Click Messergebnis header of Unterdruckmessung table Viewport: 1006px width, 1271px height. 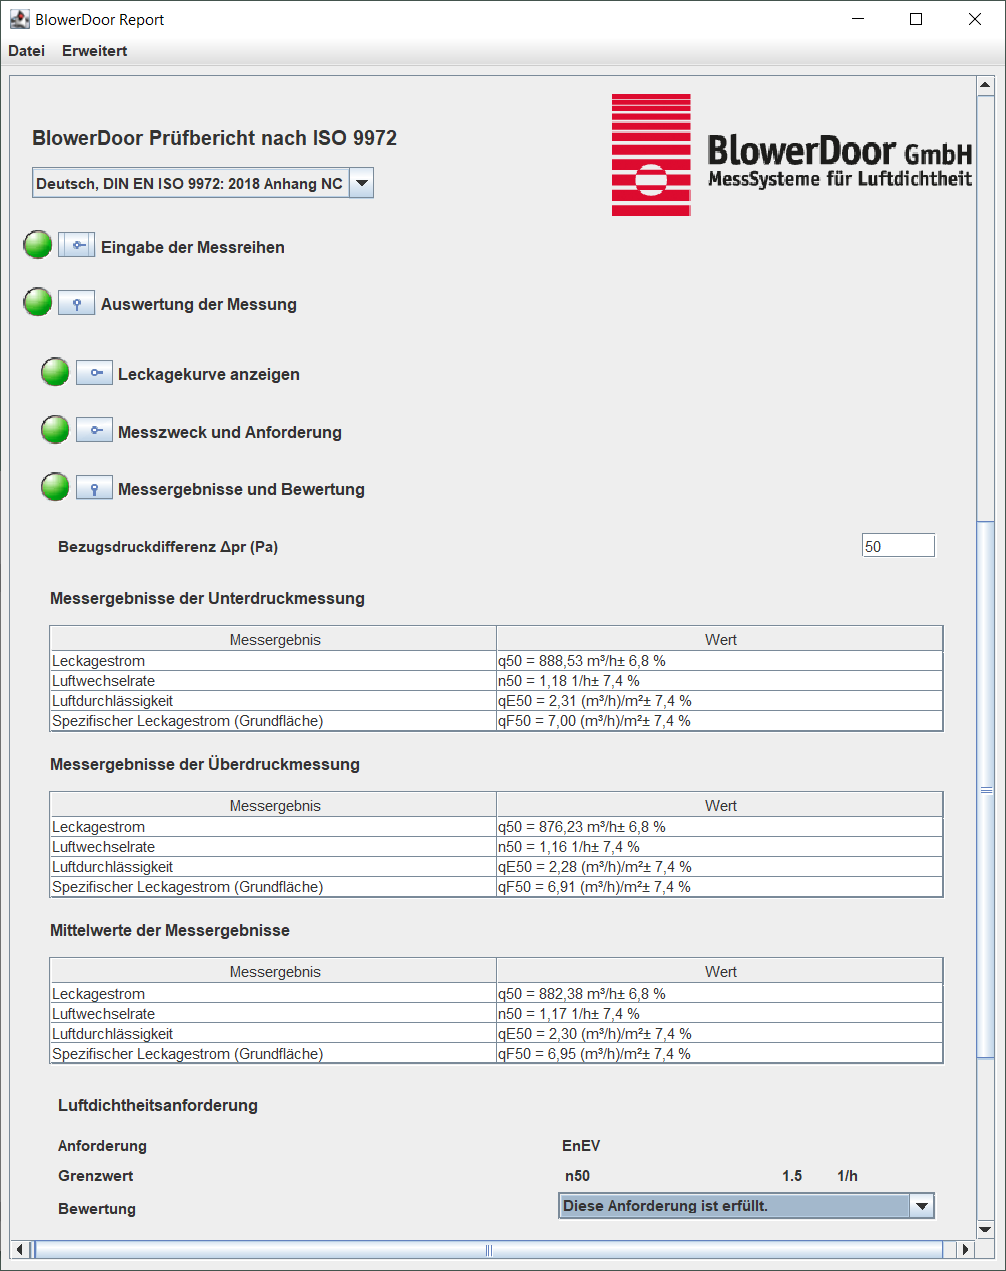[273, 640]
